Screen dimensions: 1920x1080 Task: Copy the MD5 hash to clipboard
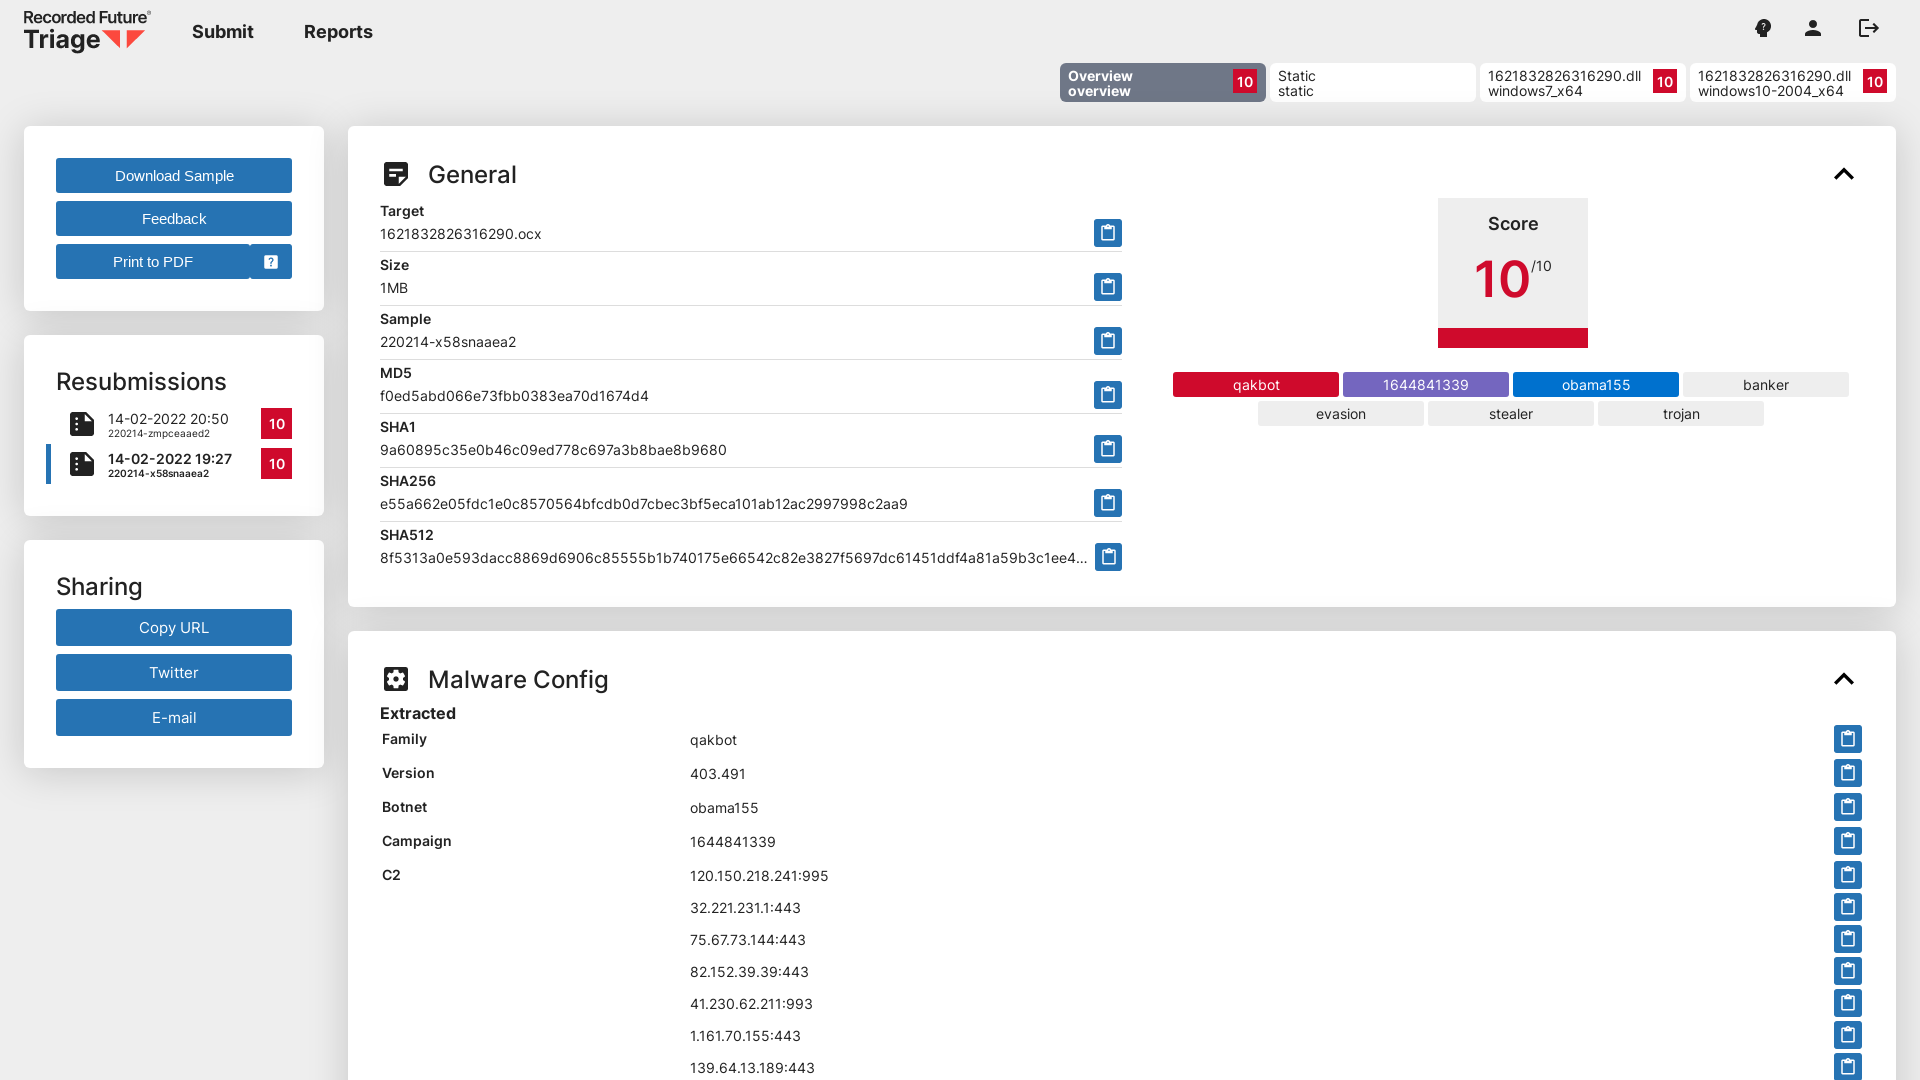[1107, 395]
